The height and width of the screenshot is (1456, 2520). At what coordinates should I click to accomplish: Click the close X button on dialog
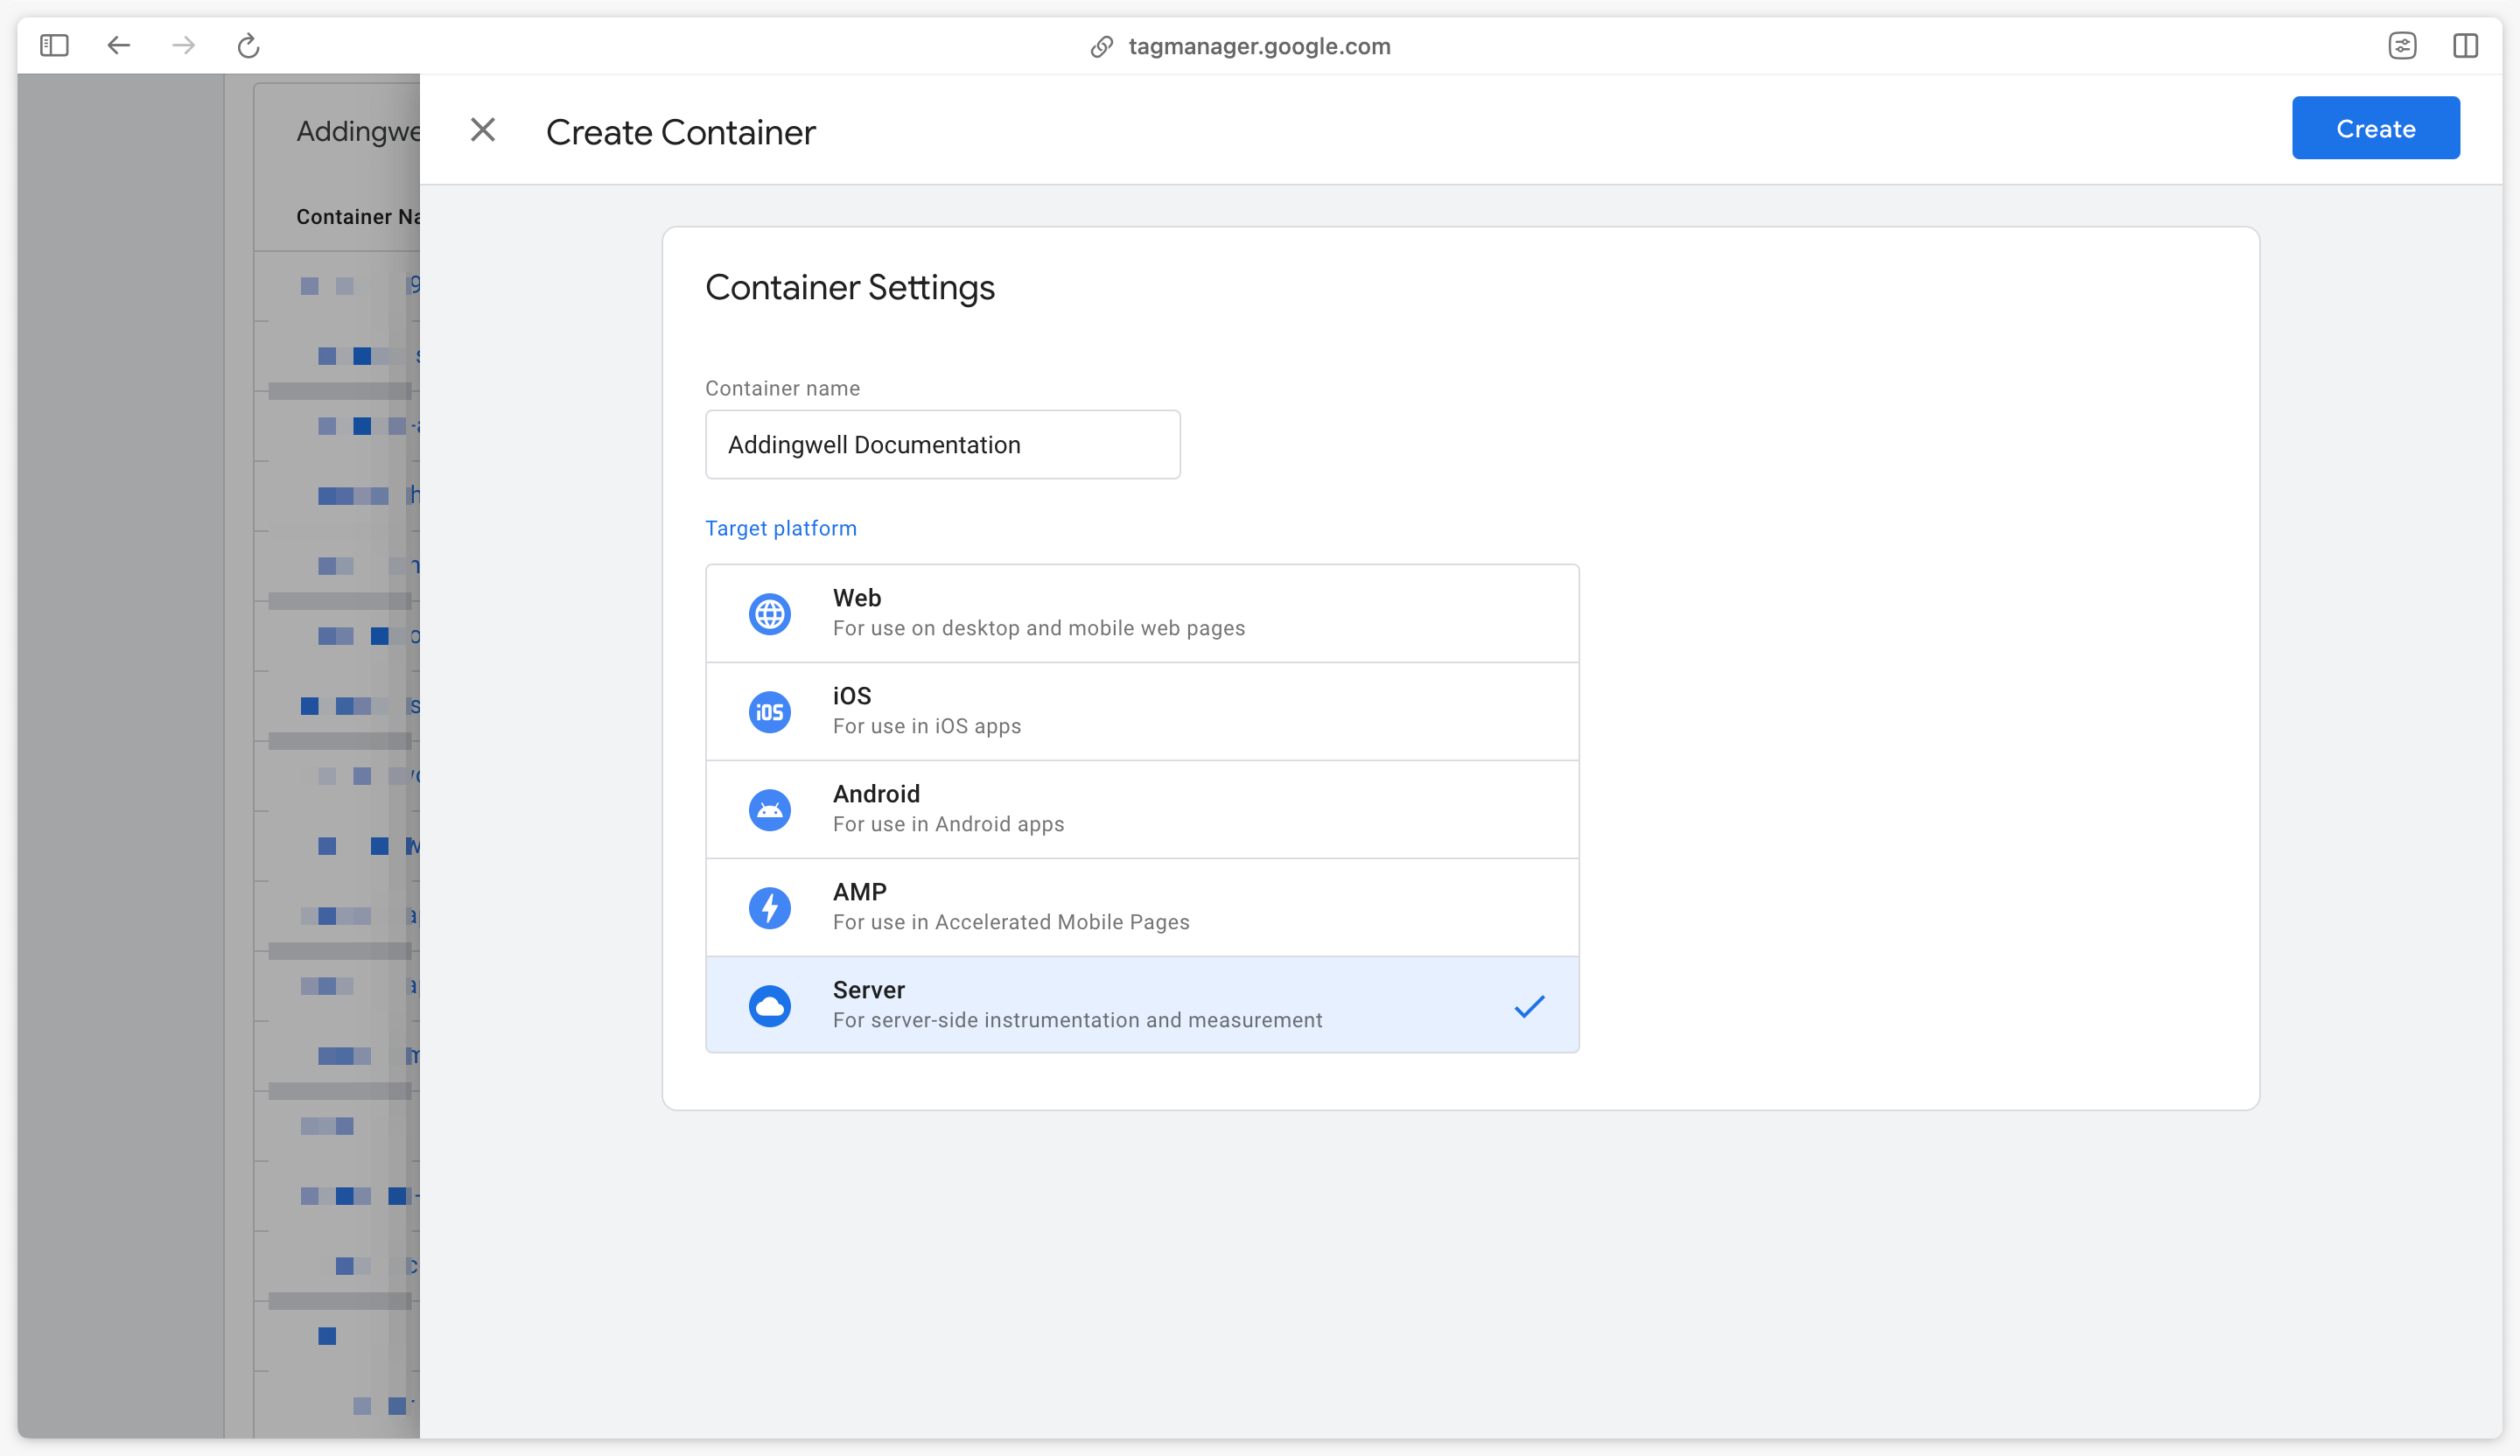[x=482, y=129]
